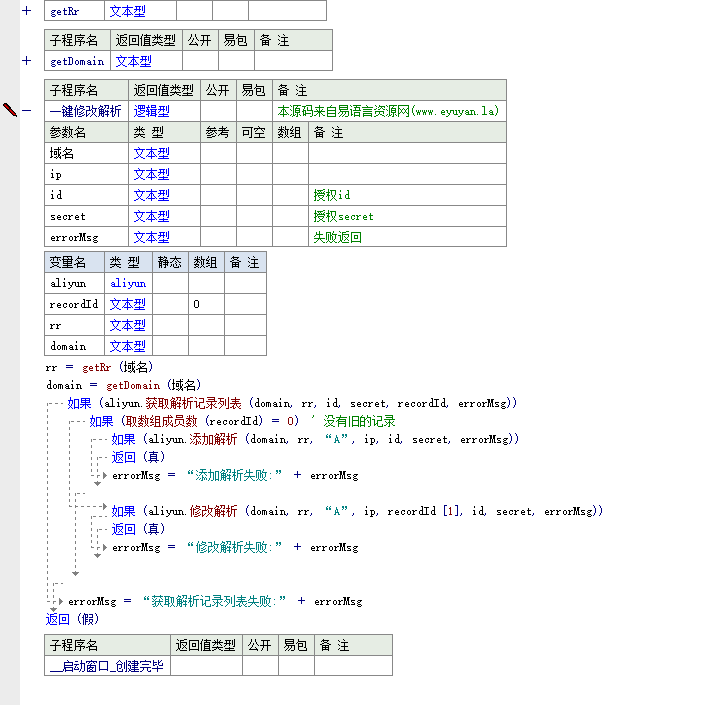This screenshot has width=708, height=705.
Task: Collapse the 一键修改解析 subroutine
Action: tap(27, 110)
